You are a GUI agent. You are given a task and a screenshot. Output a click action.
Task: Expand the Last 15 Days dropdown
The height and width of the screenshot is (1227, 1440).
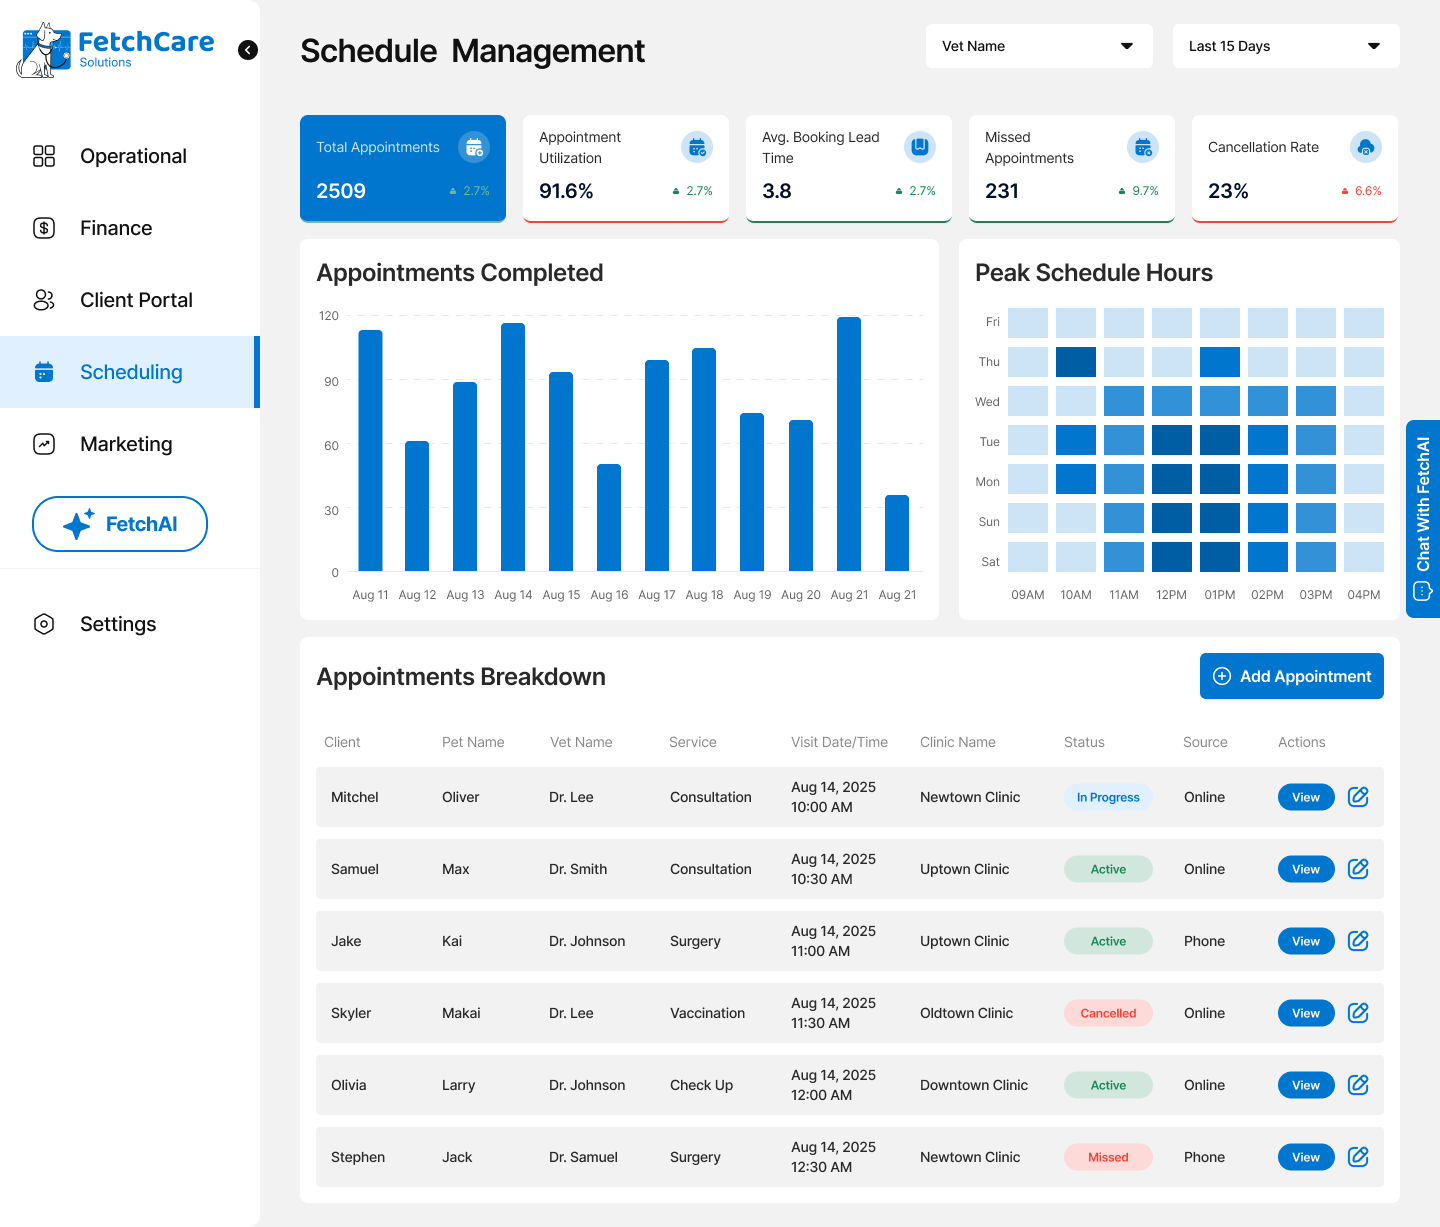tap(1285, 46)
